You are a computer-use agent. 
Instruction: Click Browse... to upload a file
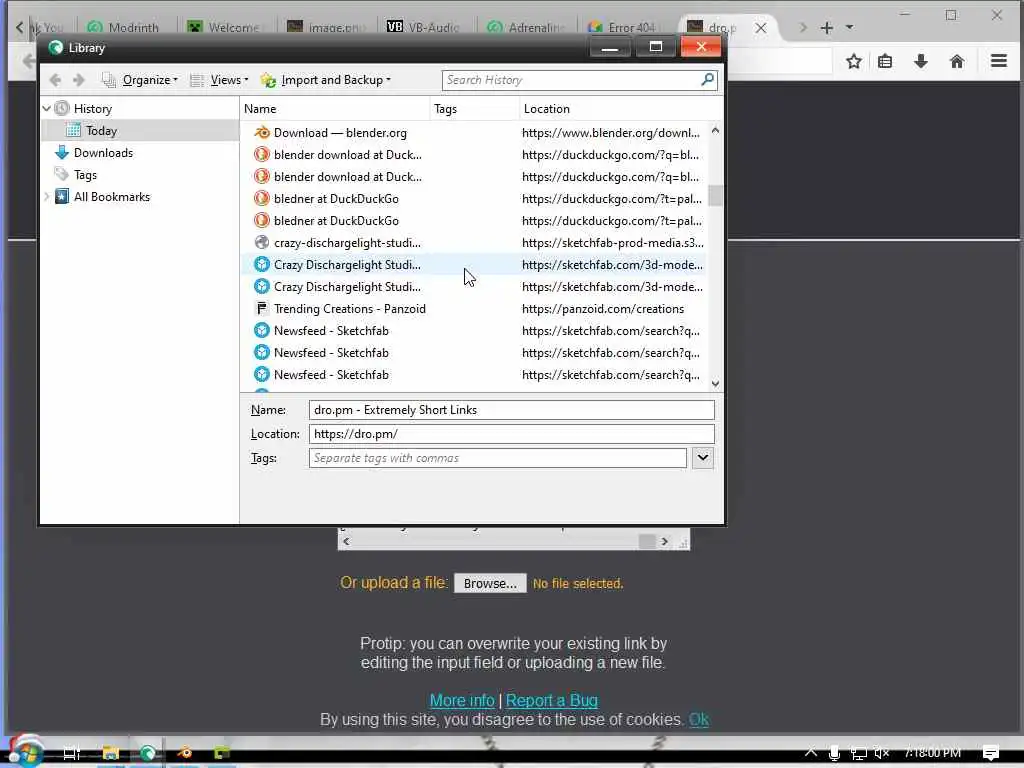click(x=490, y=584)
